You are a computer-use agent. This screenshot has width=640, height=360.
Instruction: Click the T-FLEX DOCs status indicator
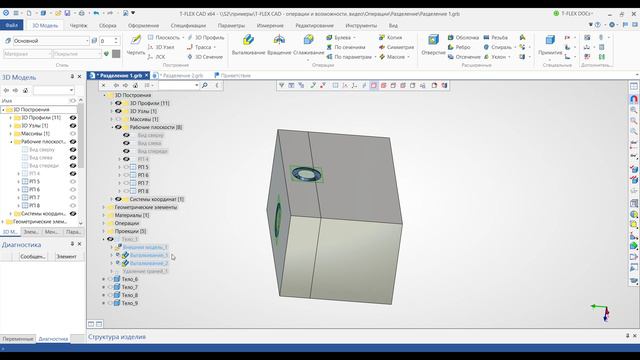click(x=572, y=13)
